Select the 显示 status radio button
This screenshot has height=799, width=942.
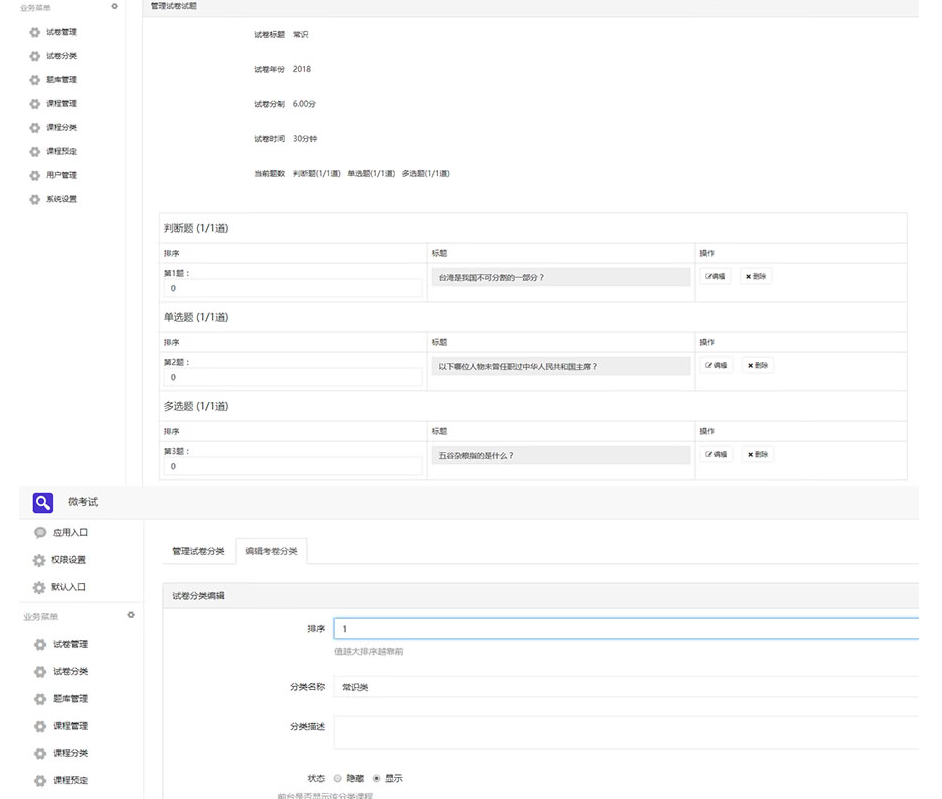pos(377,778)
